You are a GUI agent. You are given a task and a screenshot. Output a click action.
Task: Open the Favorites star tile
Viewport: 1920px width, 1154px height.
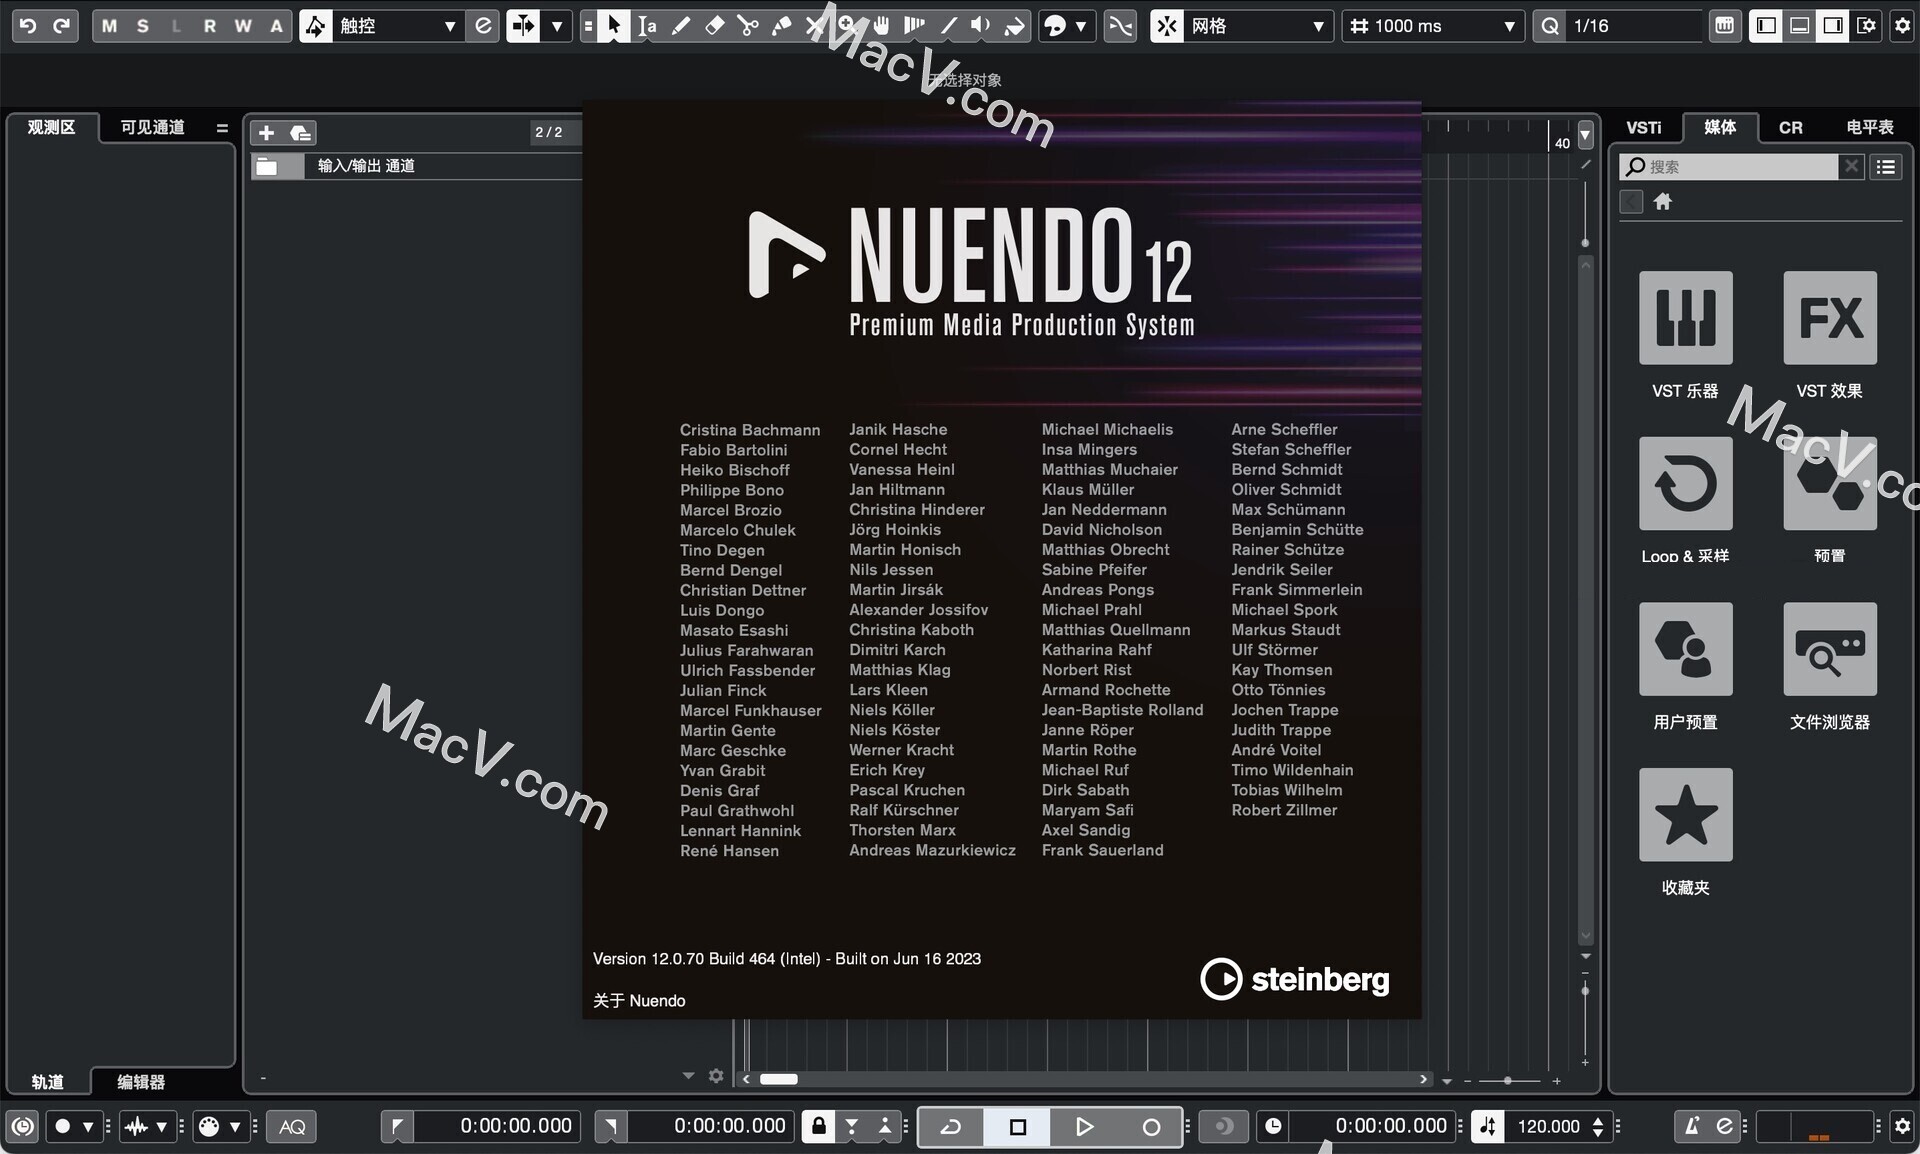click(1685, 815)
